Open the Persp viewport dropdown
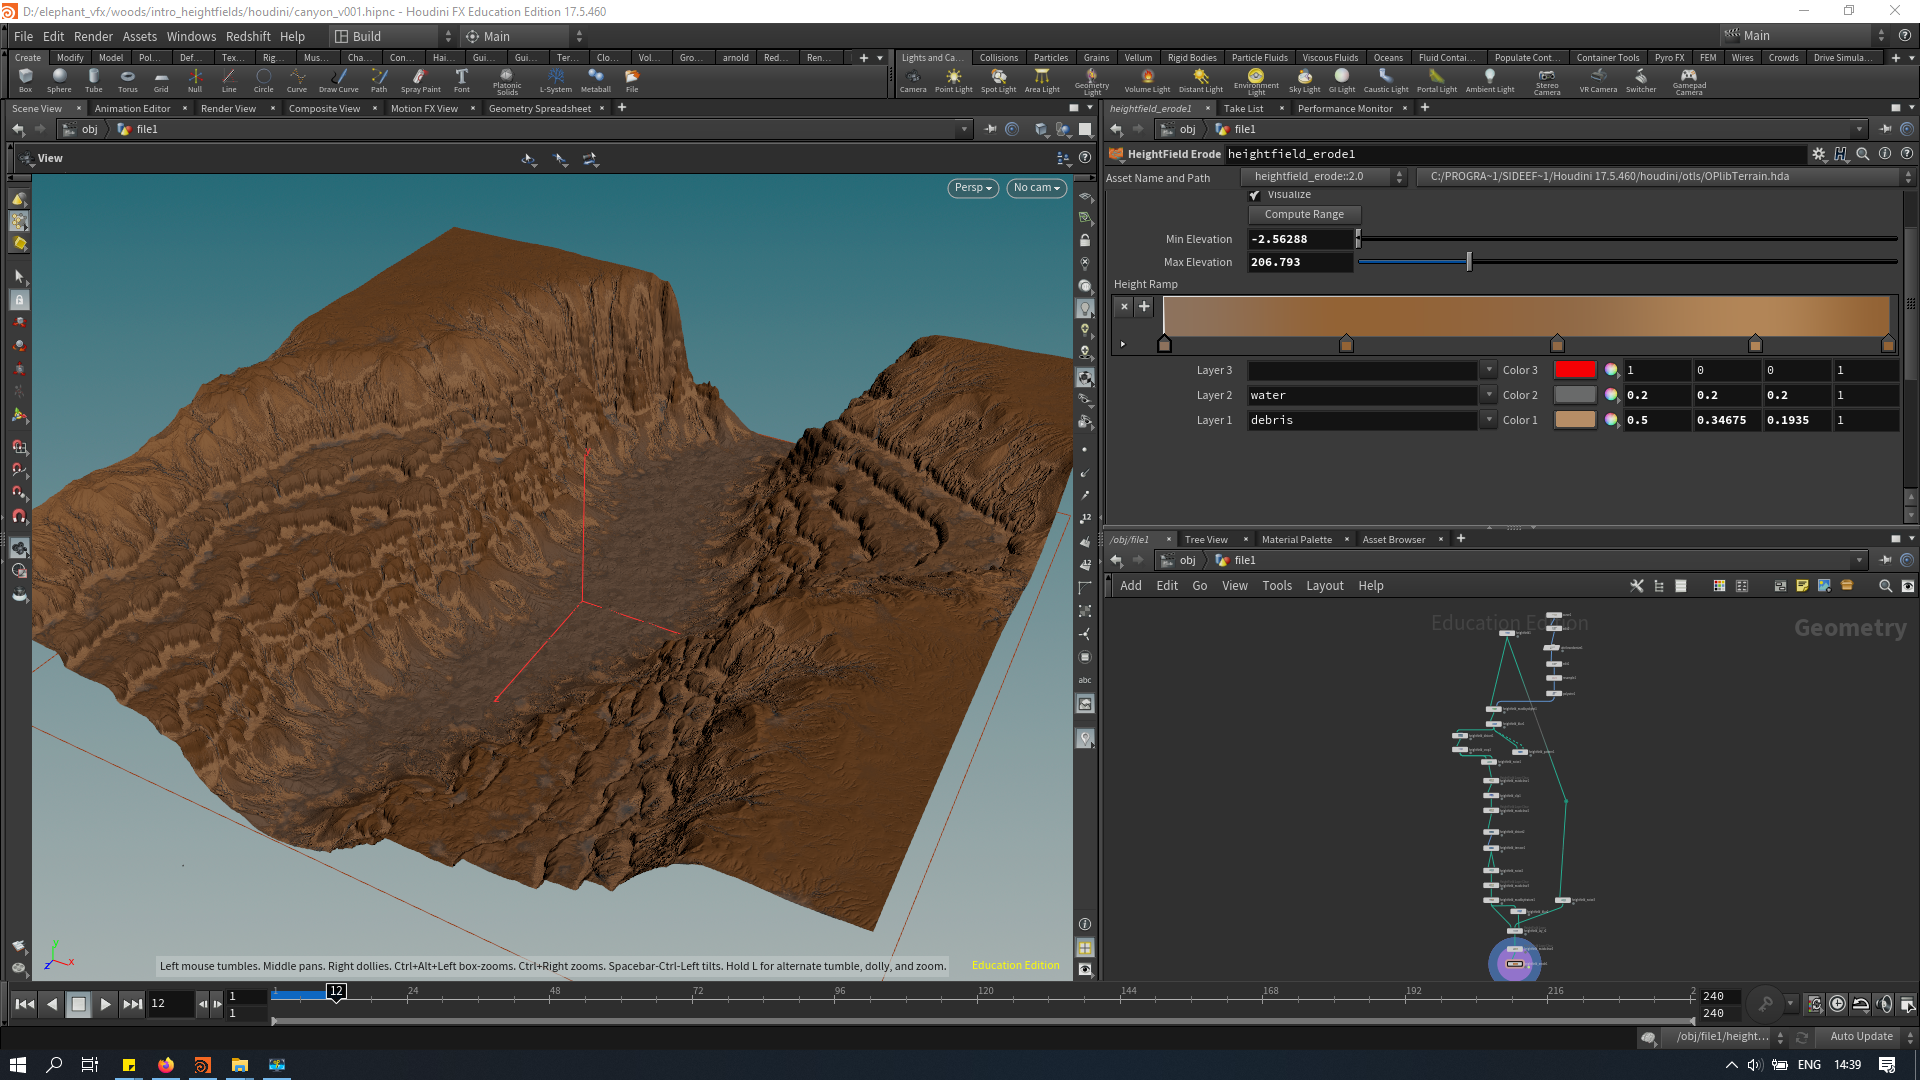Image resolution: width=1920 pixels, height=1080 pixels. coord(972,188)
